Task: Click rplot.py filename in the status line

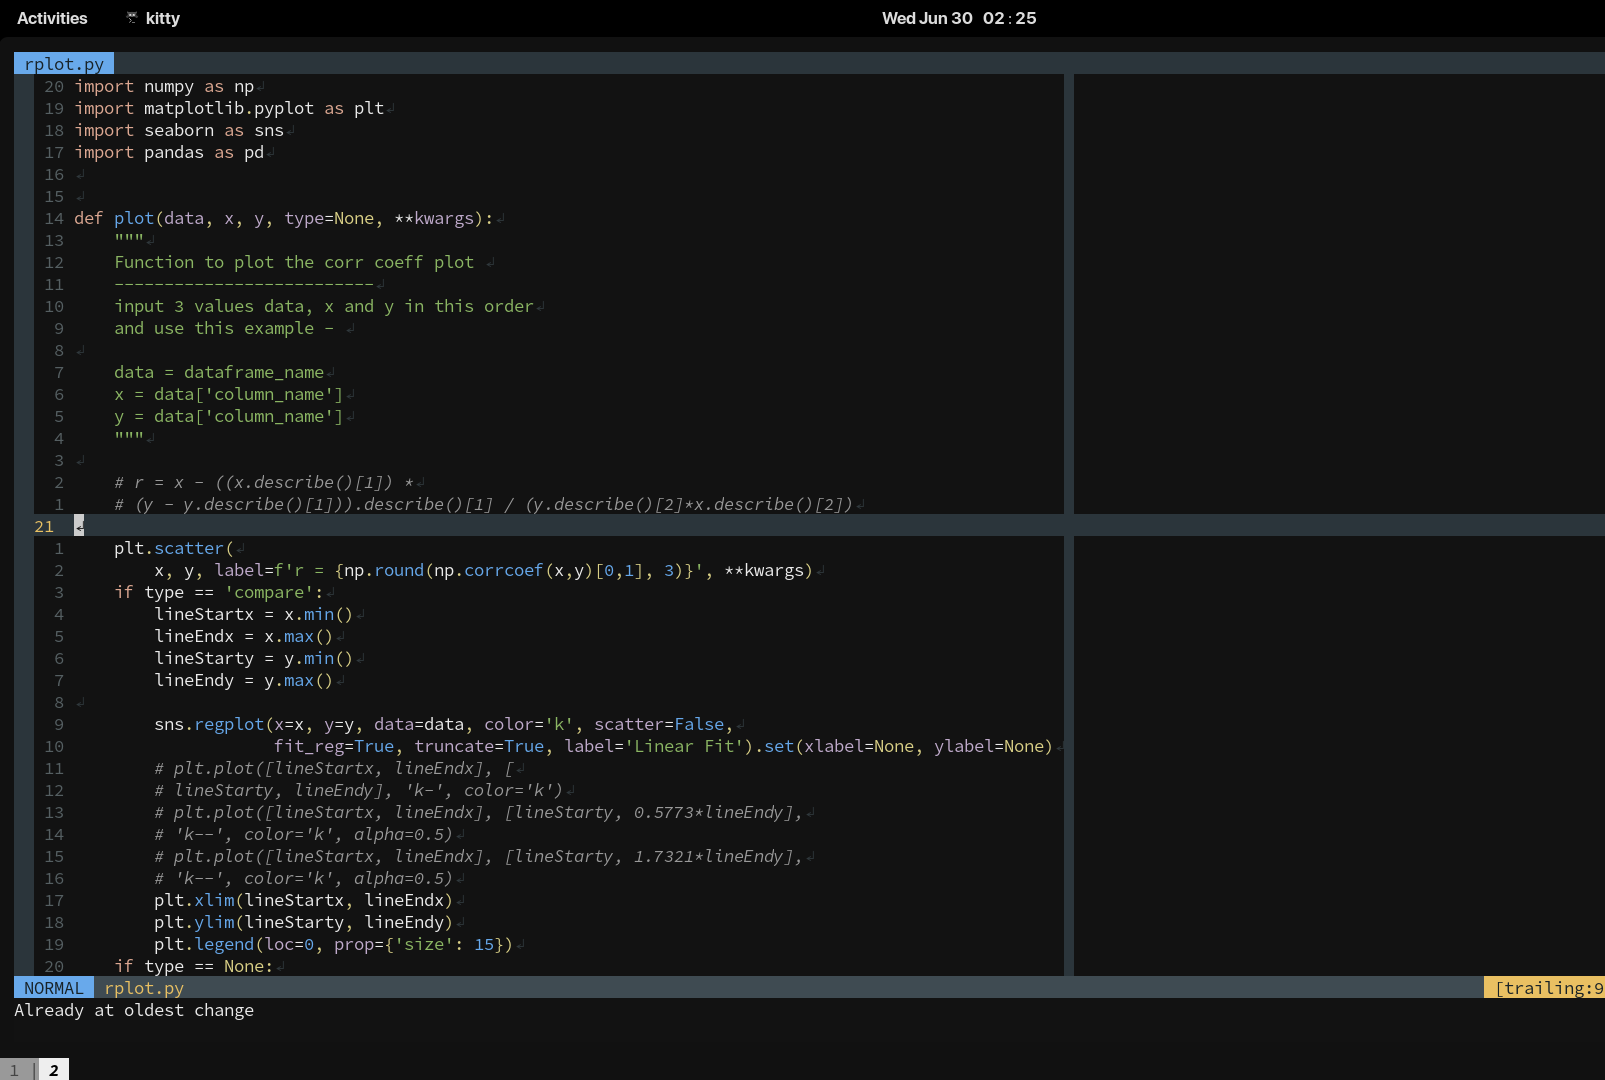Action: point(144,988)
